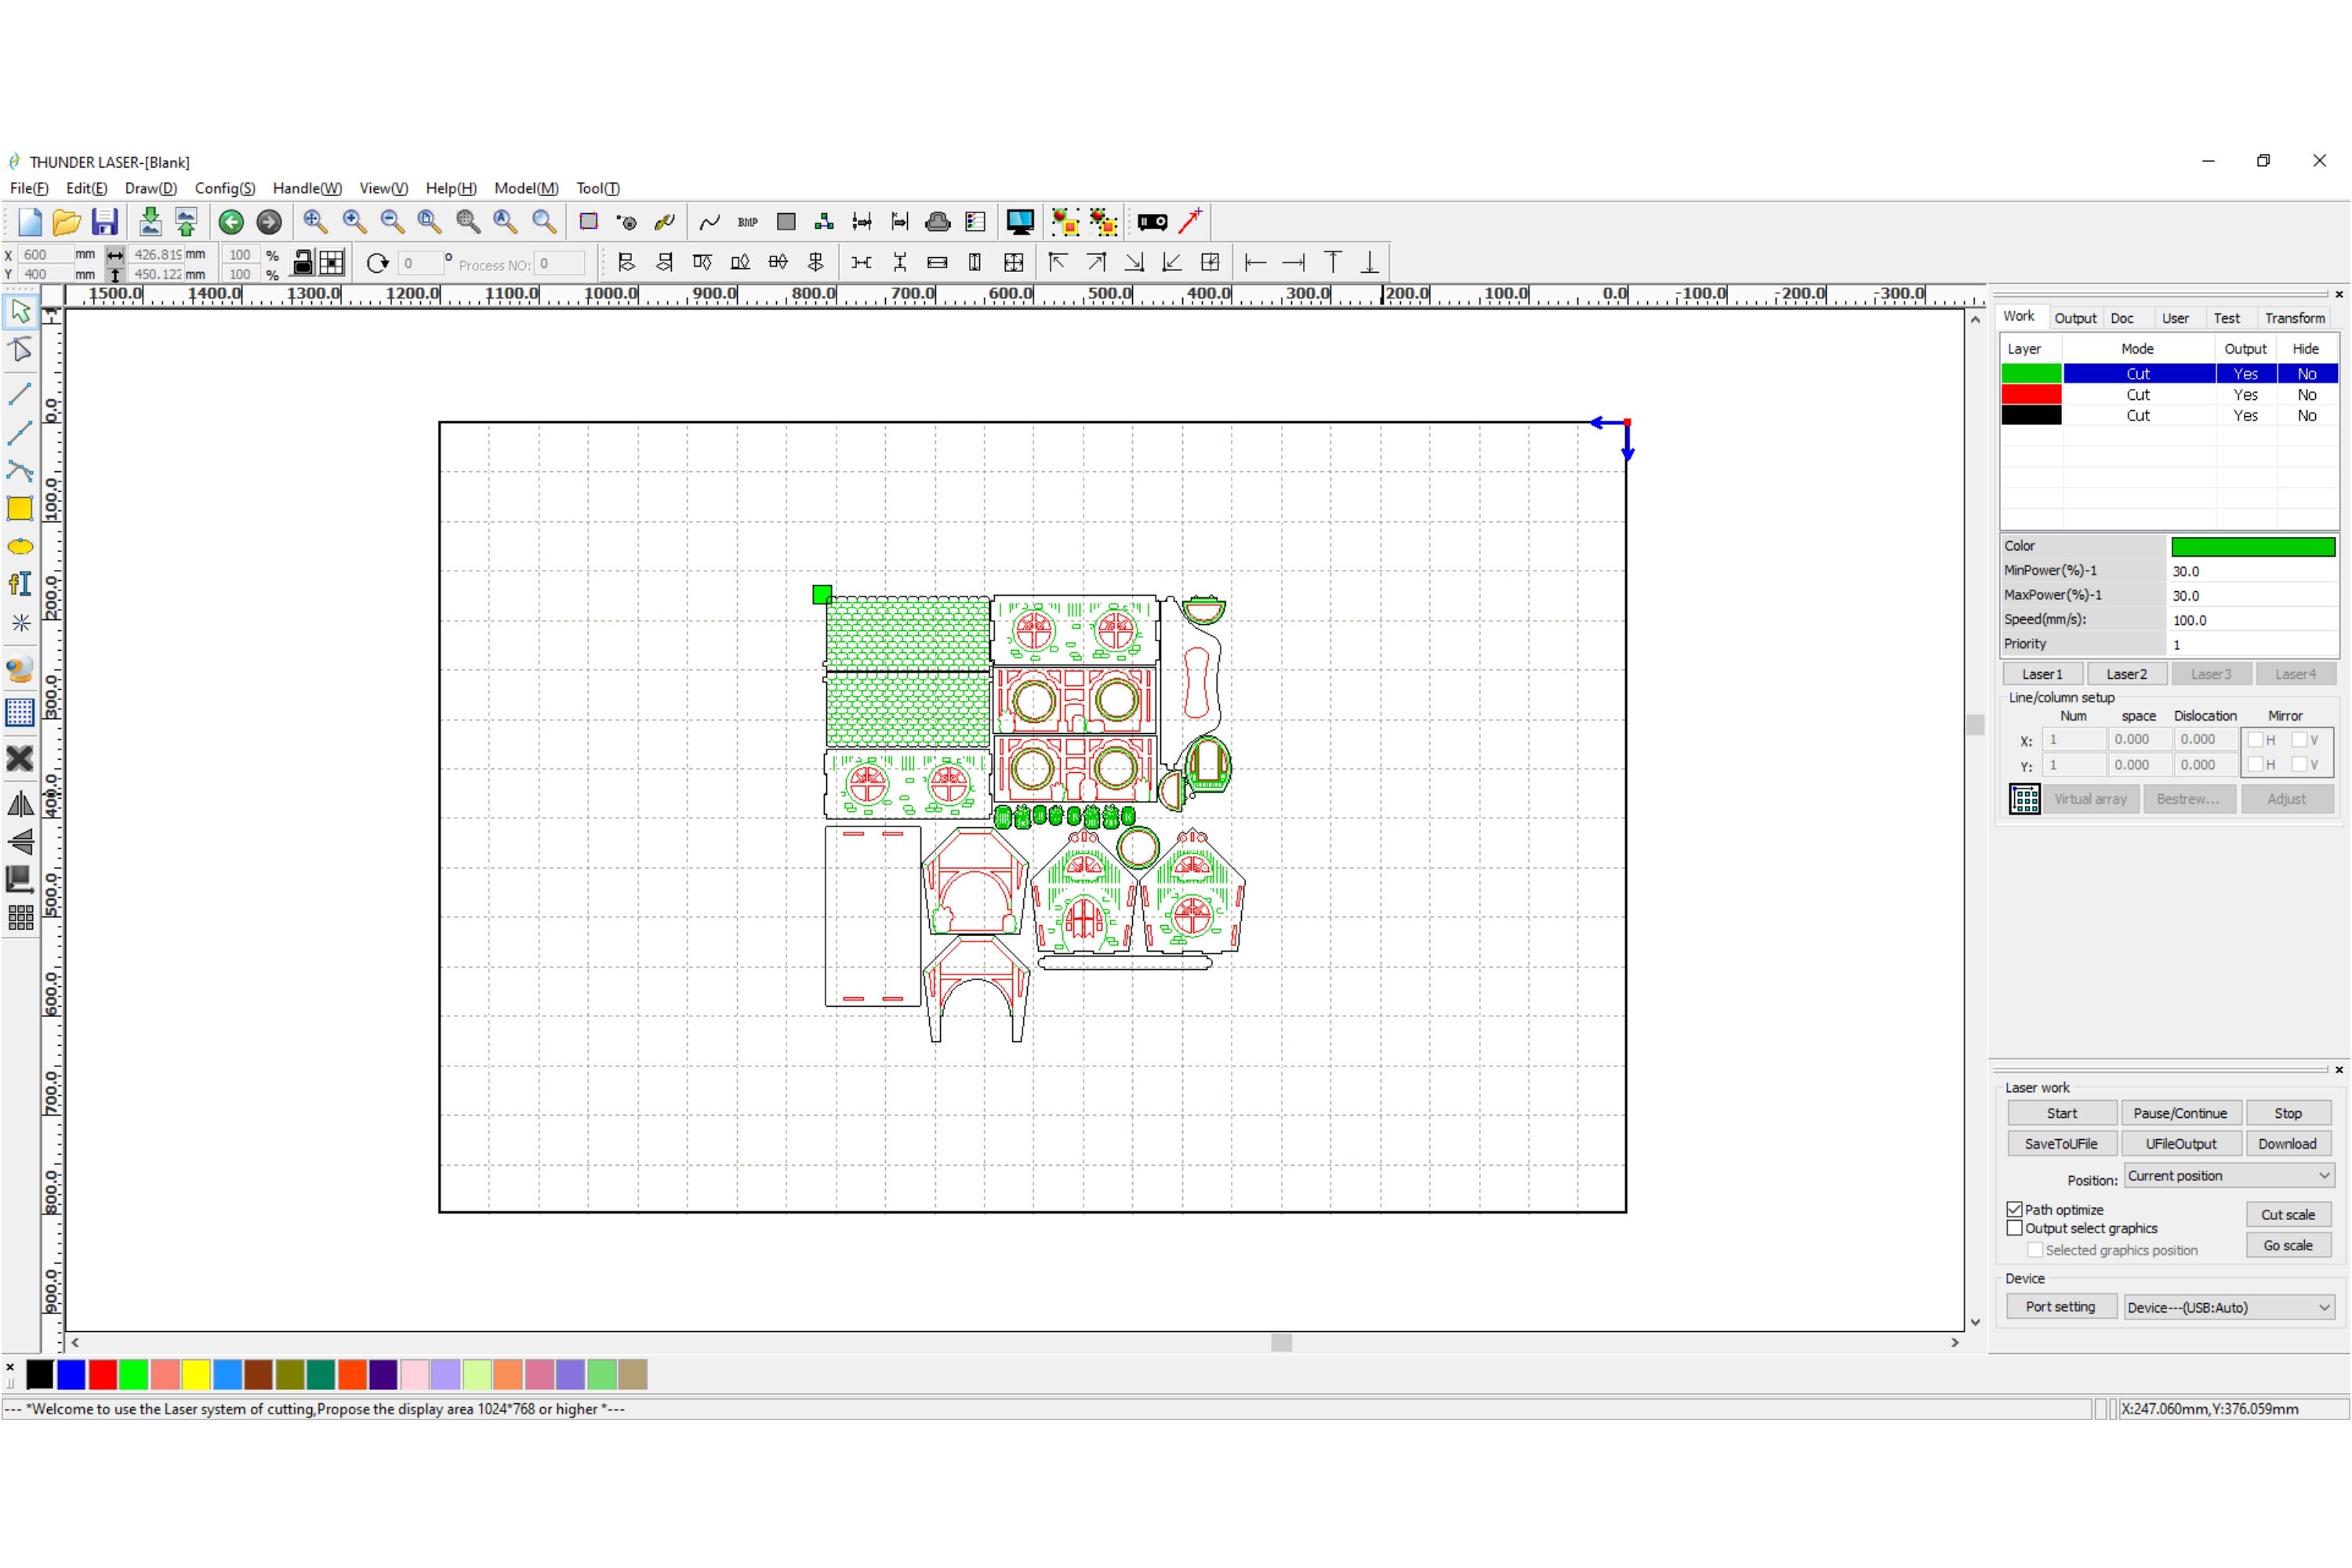Click the horizontal mirror tool

[x=20, y=804]
